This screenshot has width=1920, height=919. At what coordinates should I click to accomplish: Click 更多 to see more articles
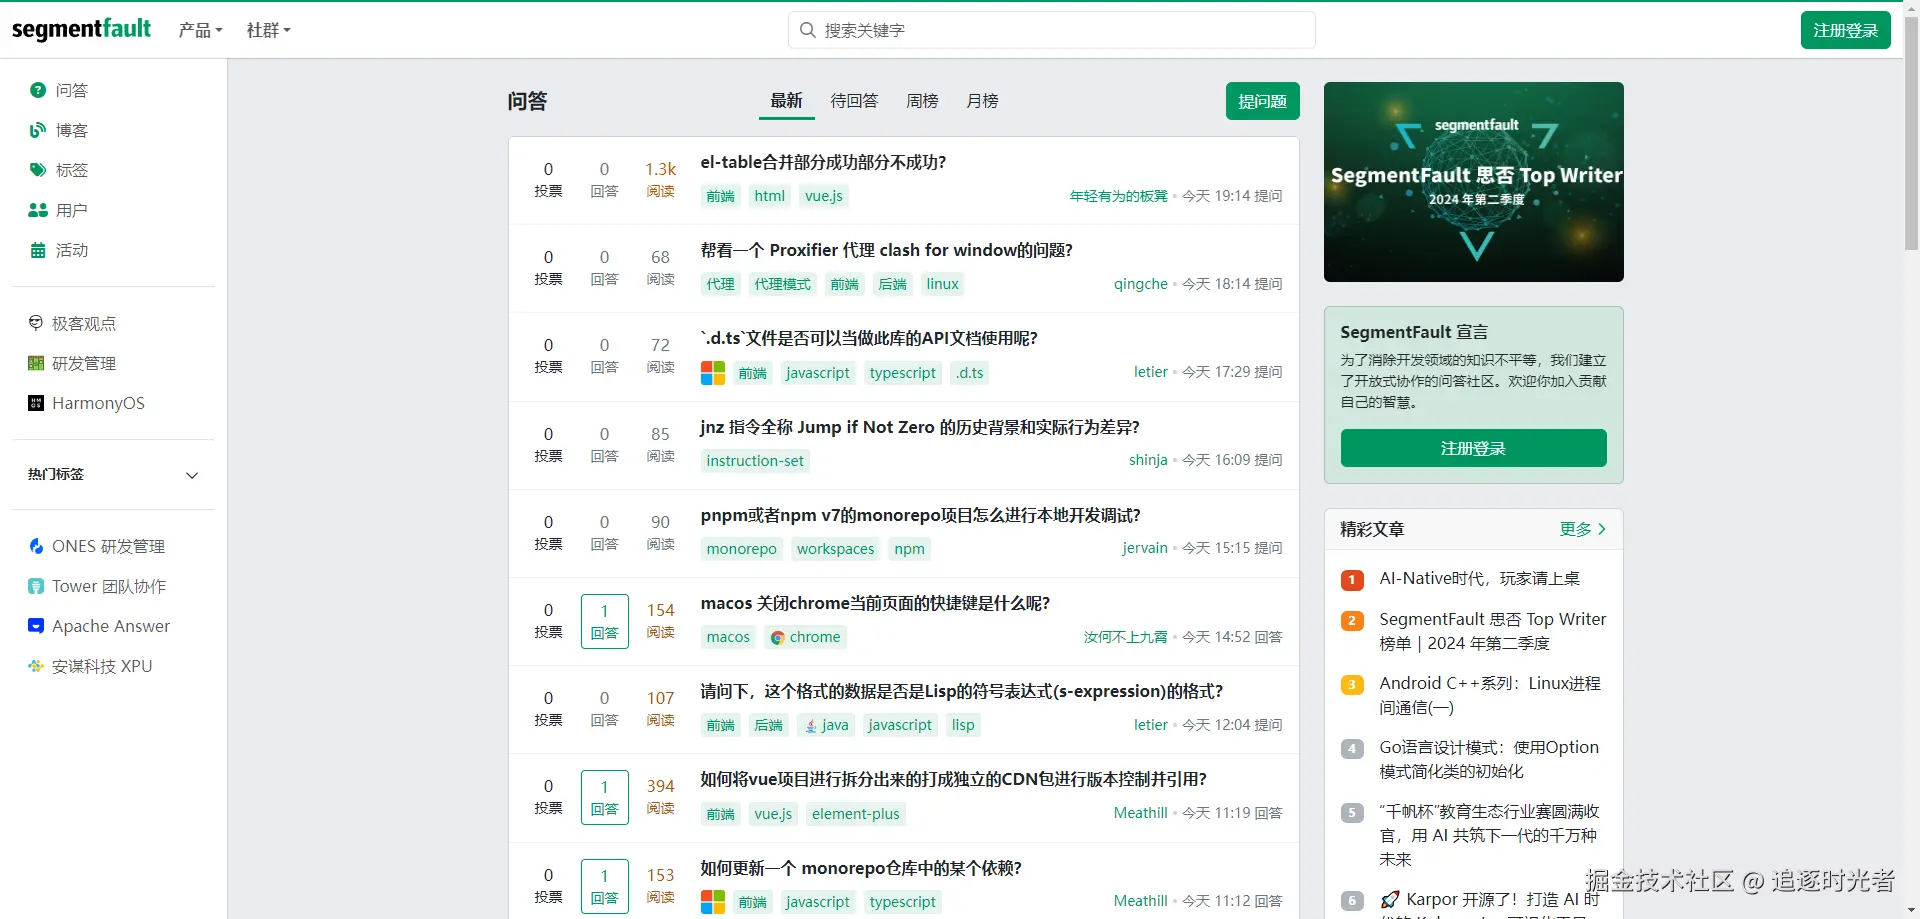[x=1583, y=529]
